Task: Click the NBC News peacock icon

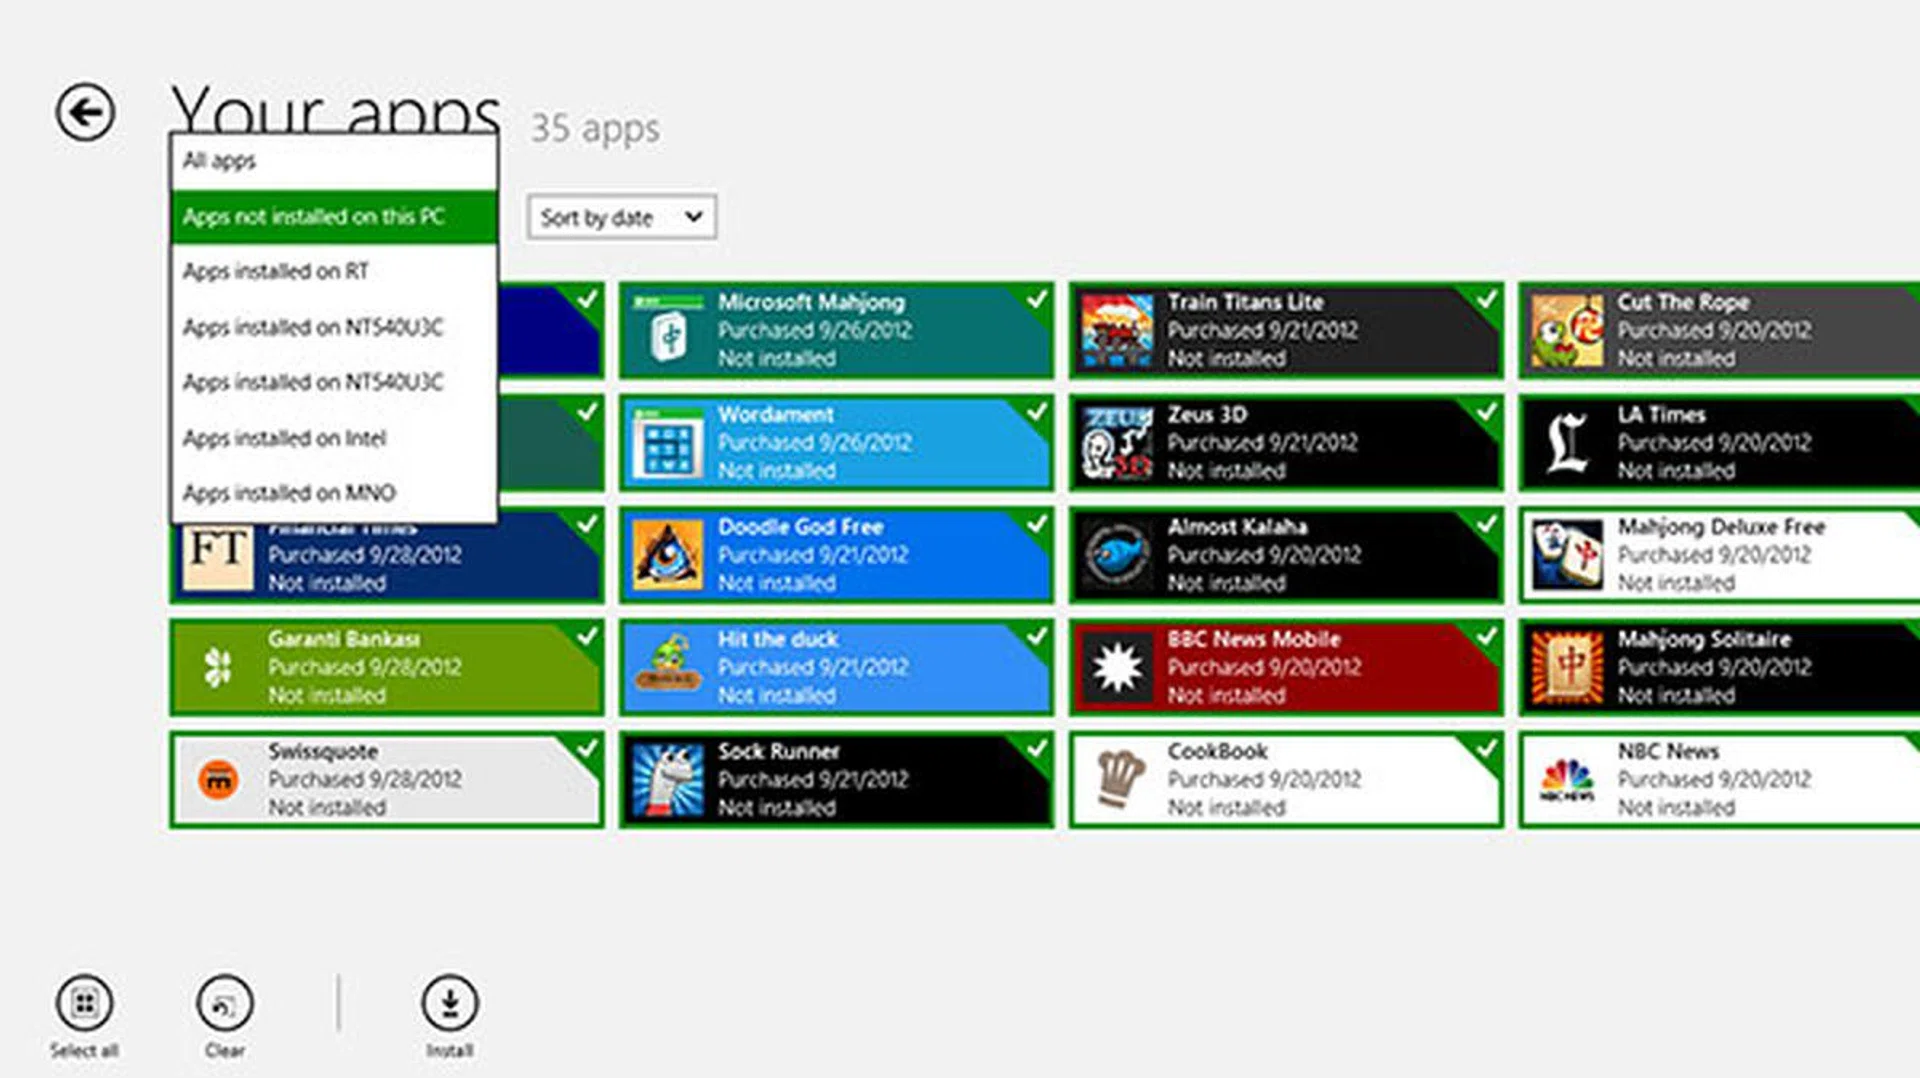Action: point(1567,779)
